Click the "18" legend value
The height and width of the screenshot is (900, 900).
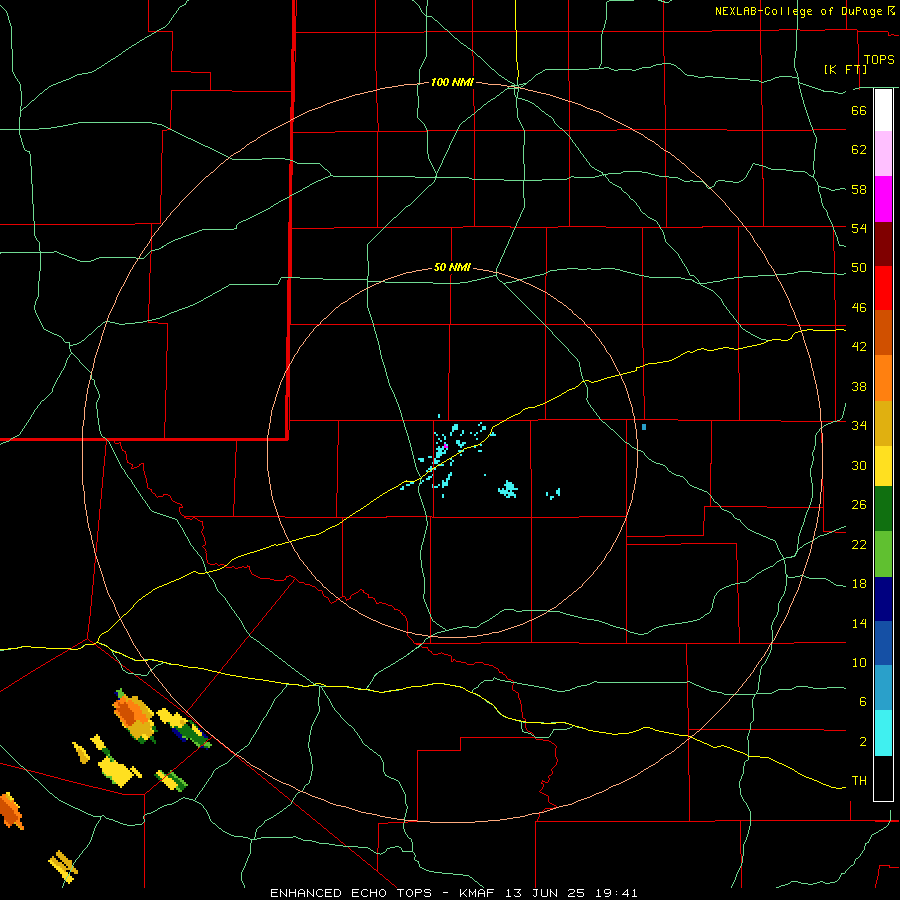tap(859, 584)
